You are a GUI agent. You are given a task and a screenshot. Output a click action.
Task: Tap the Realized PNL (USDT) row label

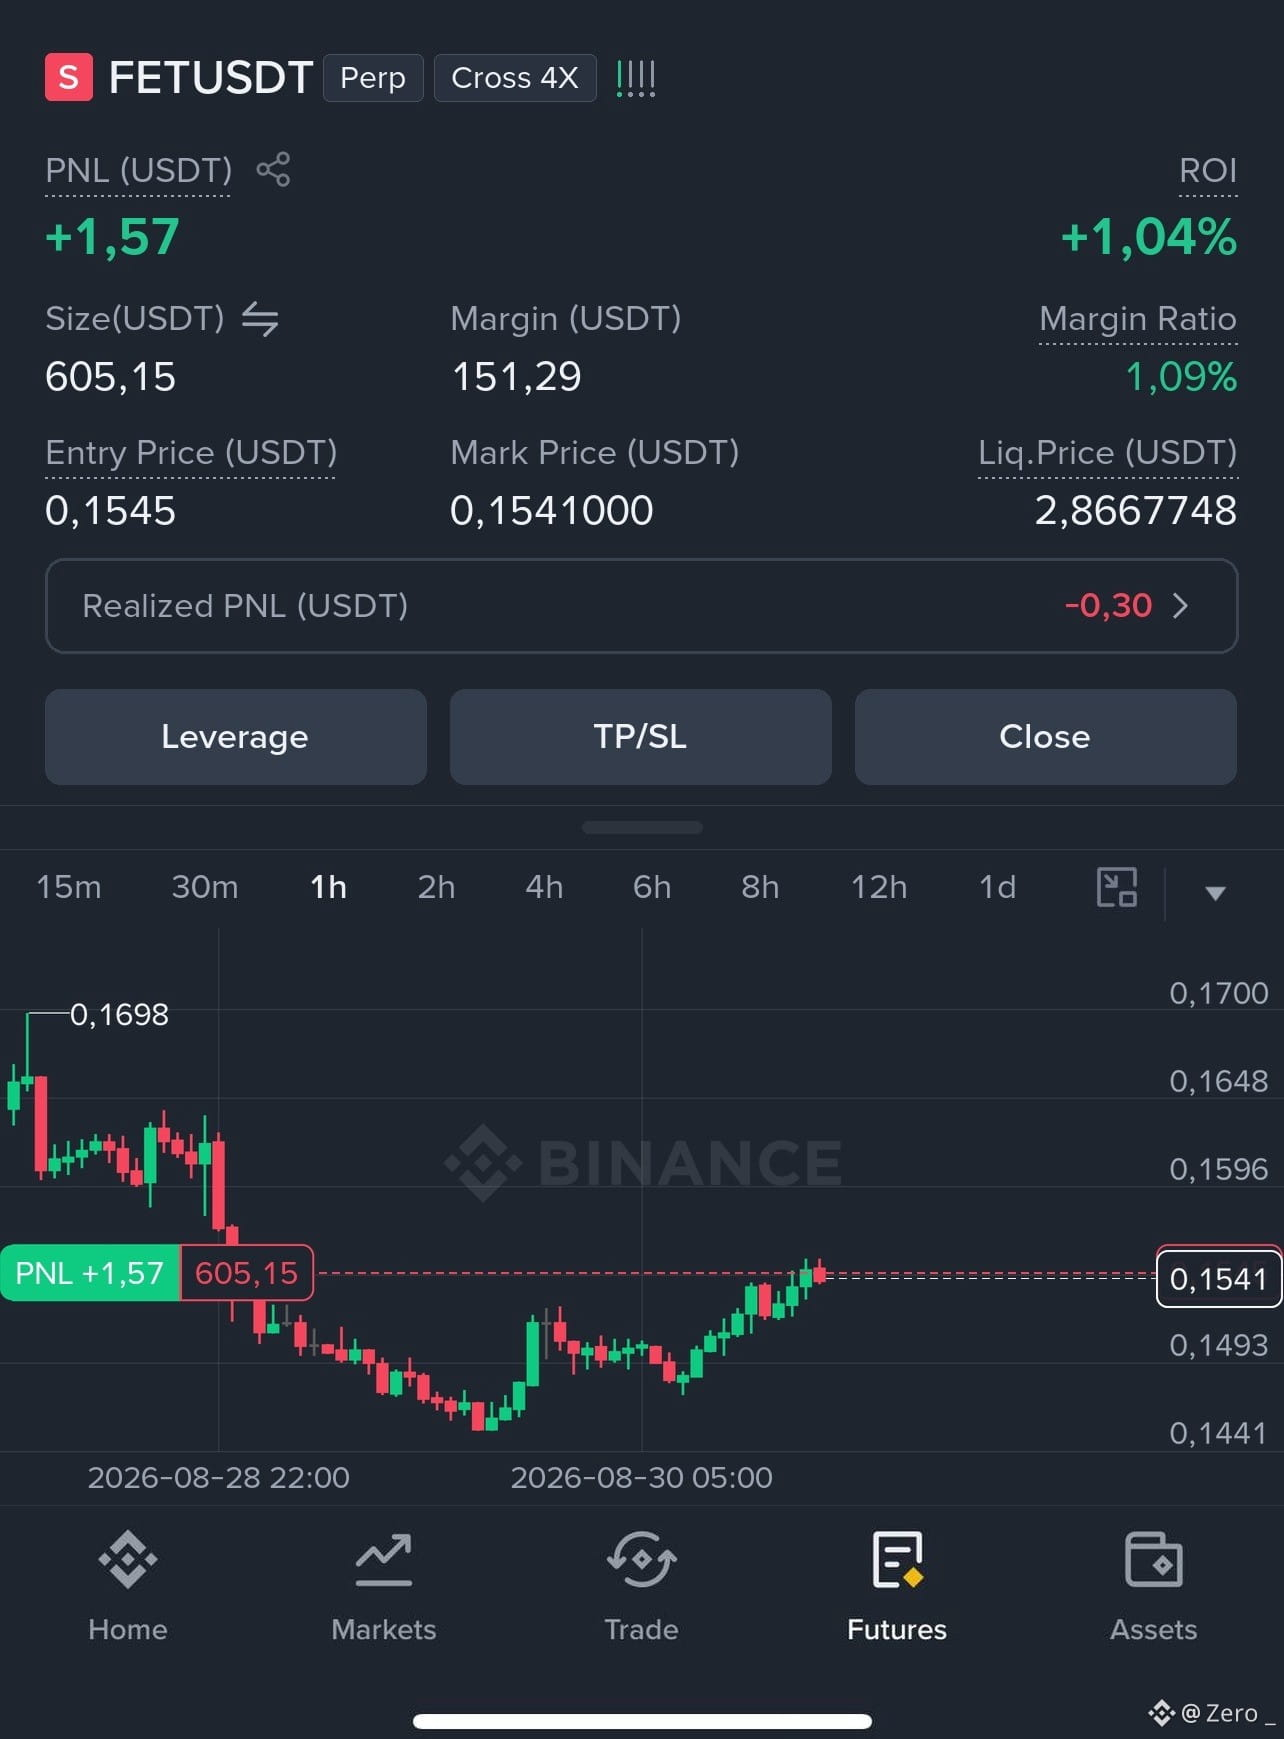click(x=245, y=606)
